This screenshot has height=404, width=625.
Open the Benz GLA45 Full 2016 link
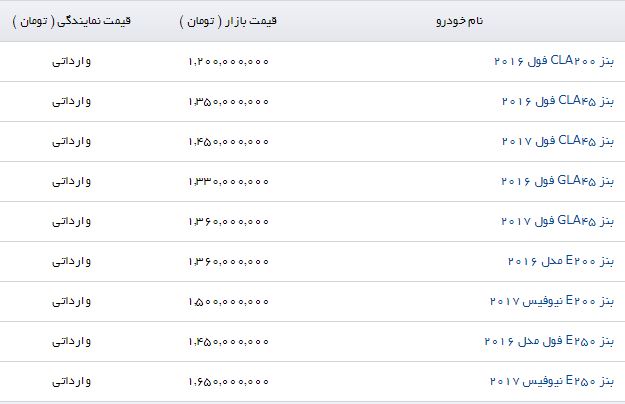(558, 181)
